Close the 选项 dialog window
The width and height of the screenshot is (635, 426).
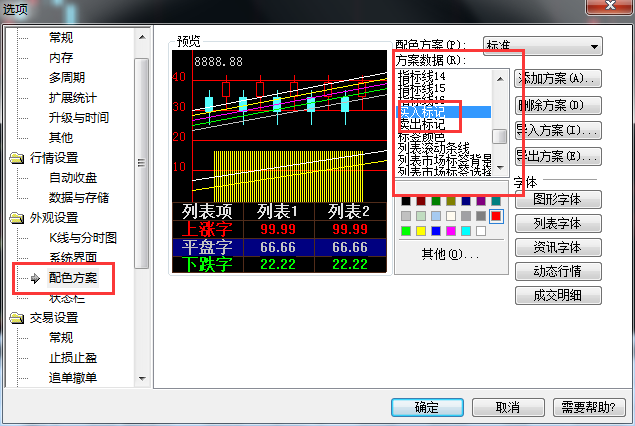610,6
